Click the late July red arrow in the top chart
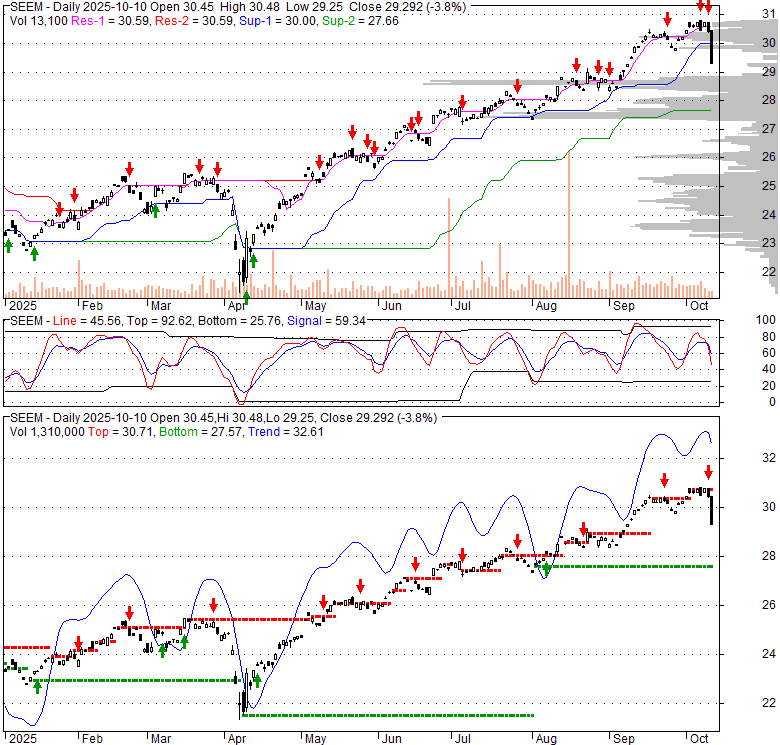The height and width of the screenshot is (745, 780). pyautogui.click(x=516, y=85)
